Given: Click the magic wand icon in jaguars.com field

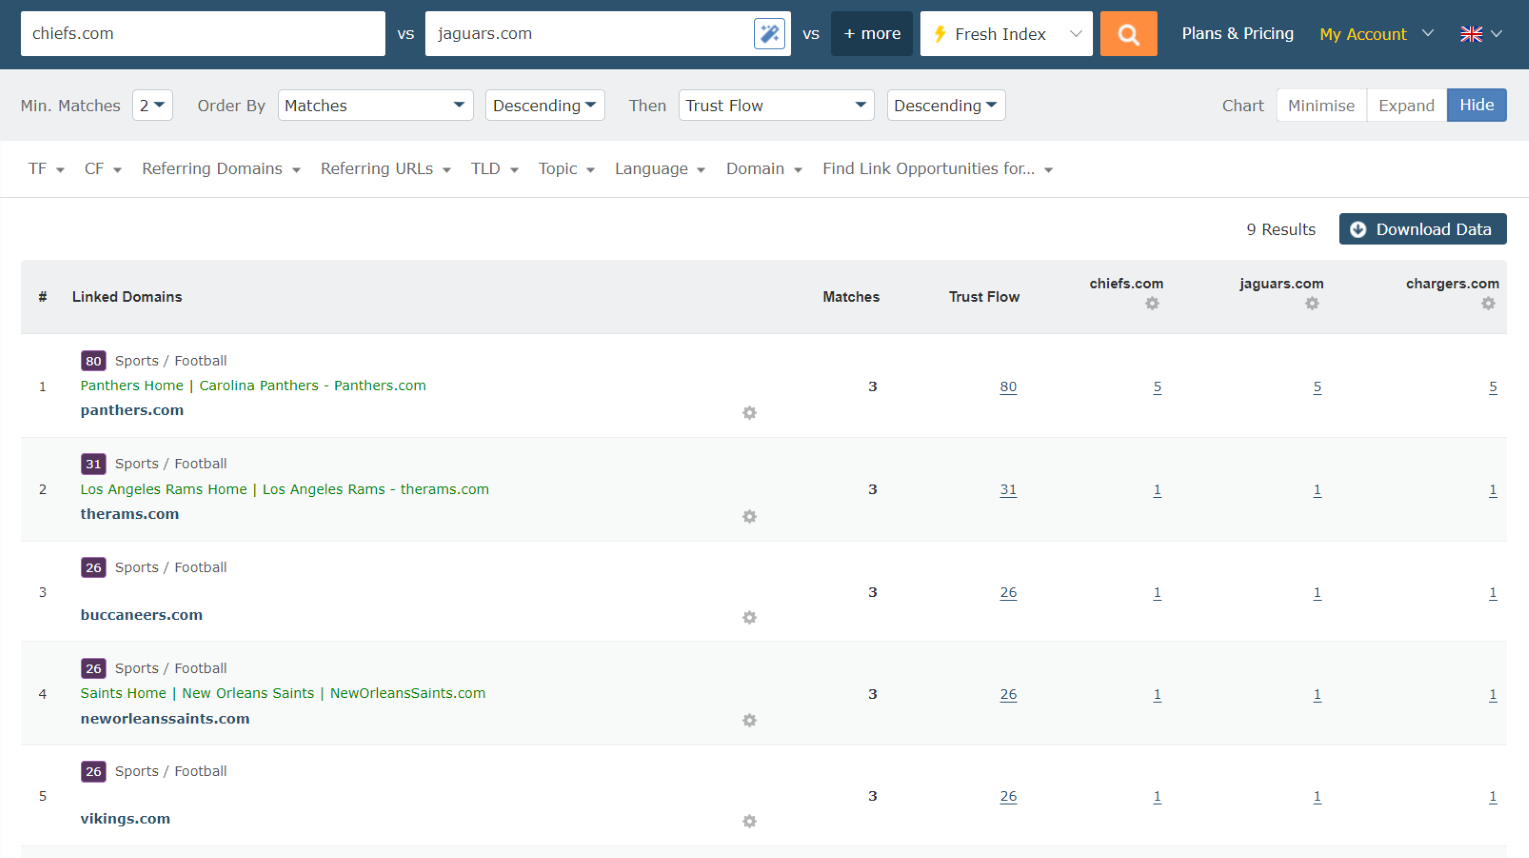Looking at the screenshot, I should [x=769, y=34].
